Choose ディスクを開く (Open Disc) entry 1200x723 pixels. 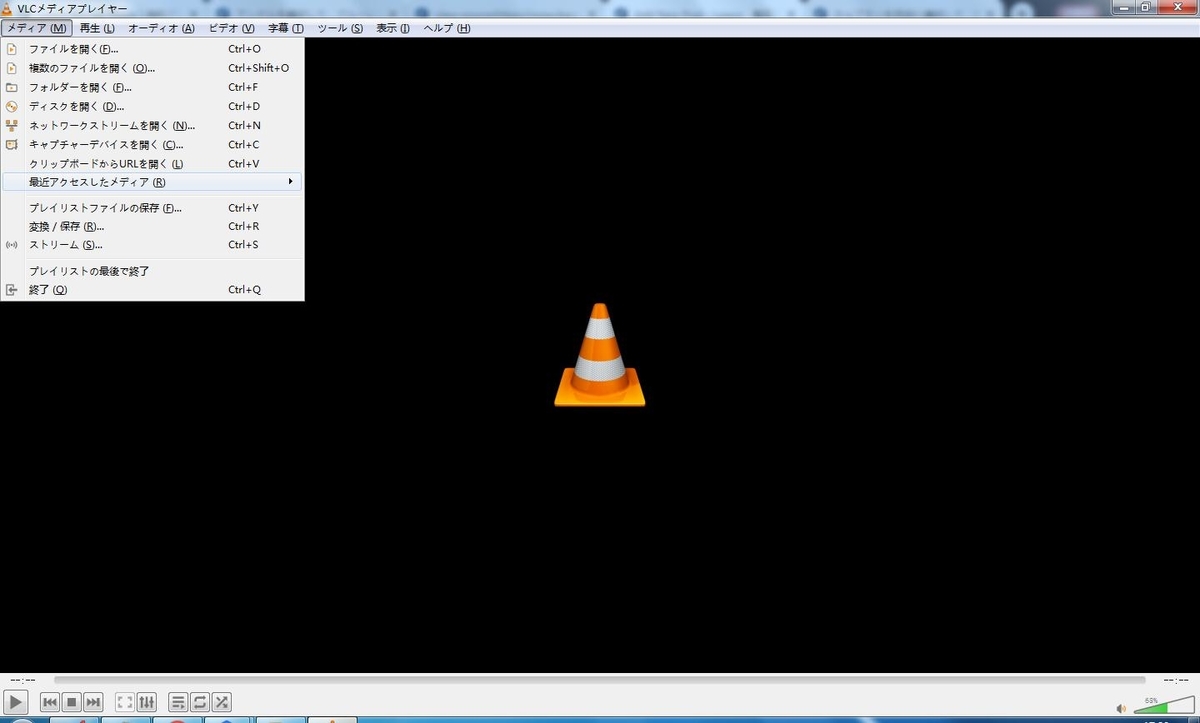click(152, 106)
